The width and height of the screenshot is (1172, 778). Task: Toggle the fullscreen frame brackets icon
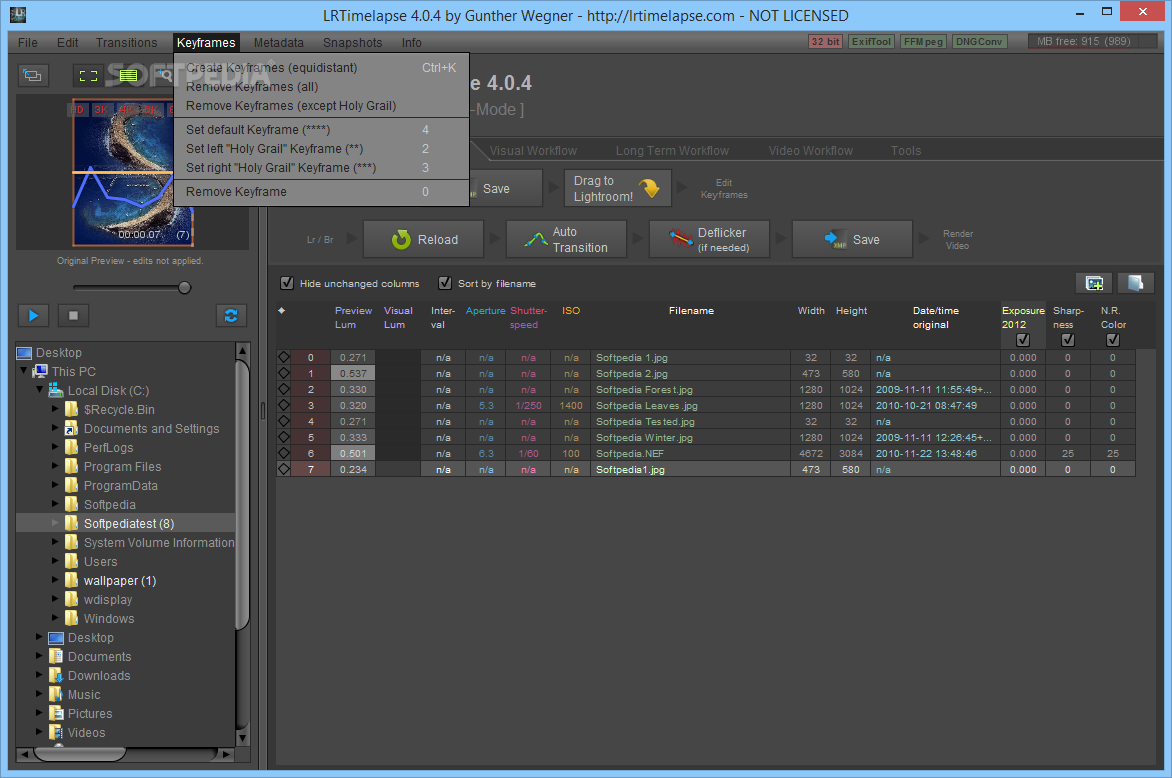88,75
